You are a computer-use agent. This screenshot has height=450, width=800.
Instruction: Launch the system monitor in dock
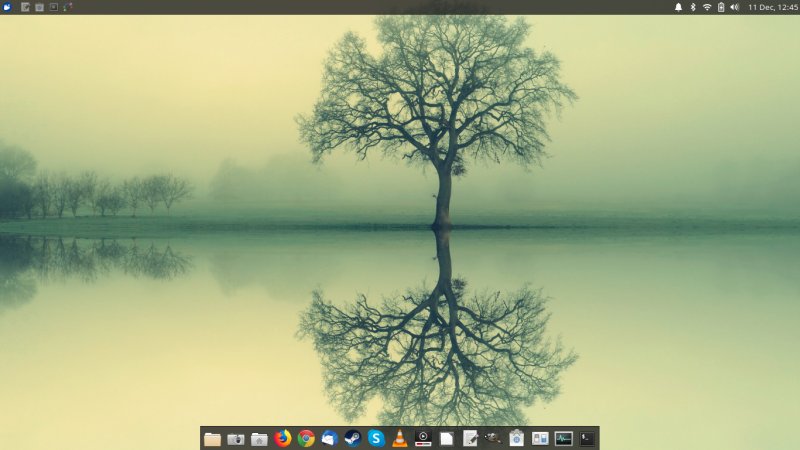[564, 438]
